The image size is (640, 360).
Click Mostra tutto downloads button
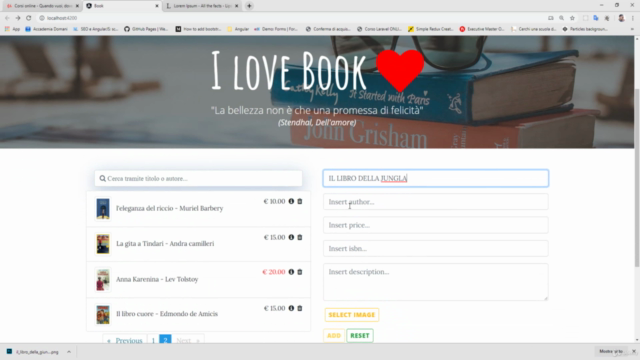[611, 351]
